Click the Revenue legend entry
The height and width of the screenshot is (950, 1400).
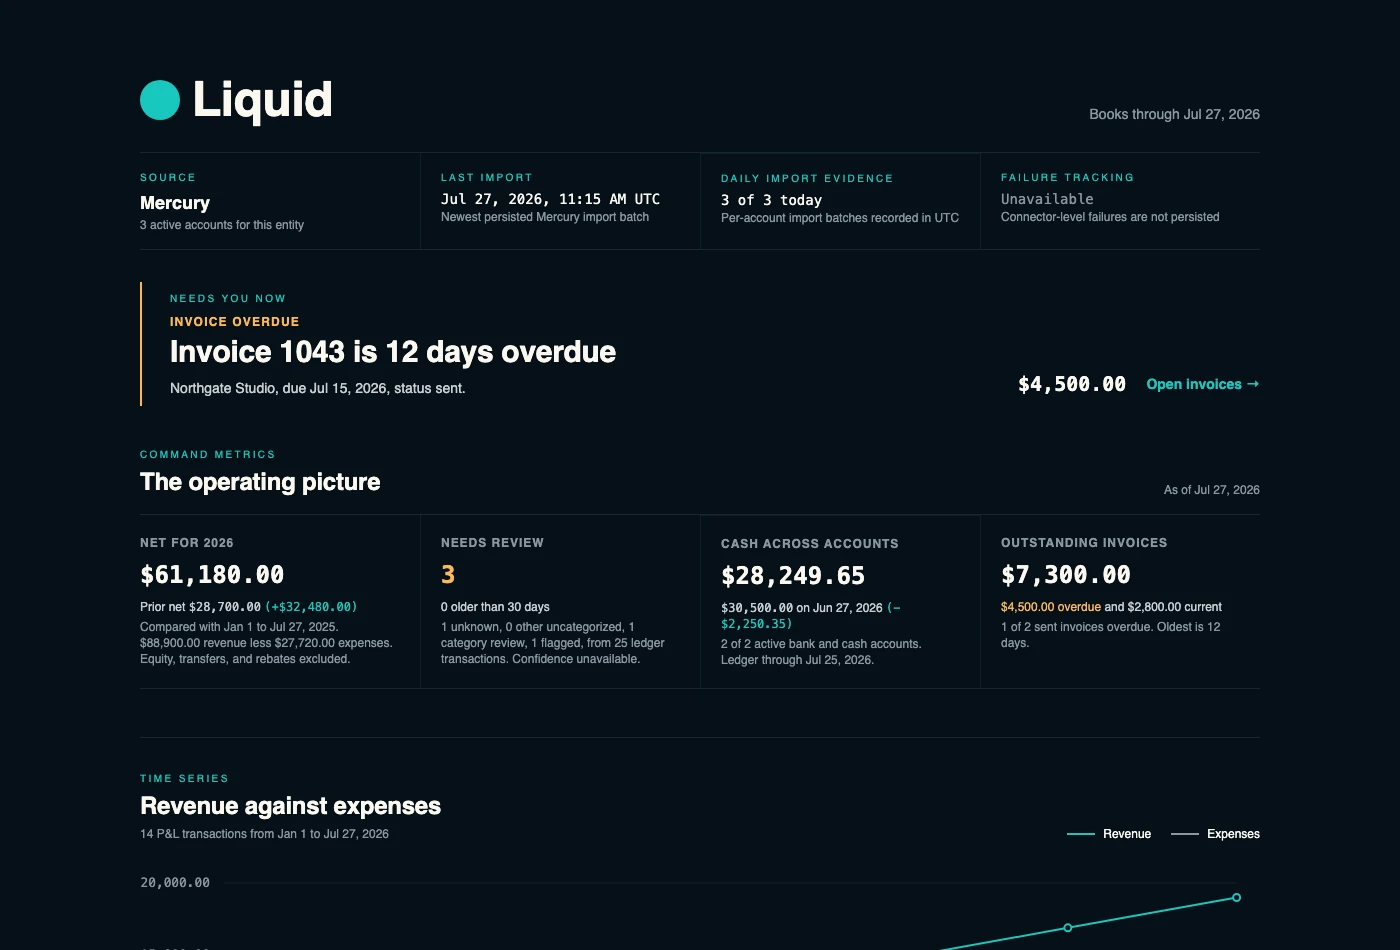coord(1109,834)
